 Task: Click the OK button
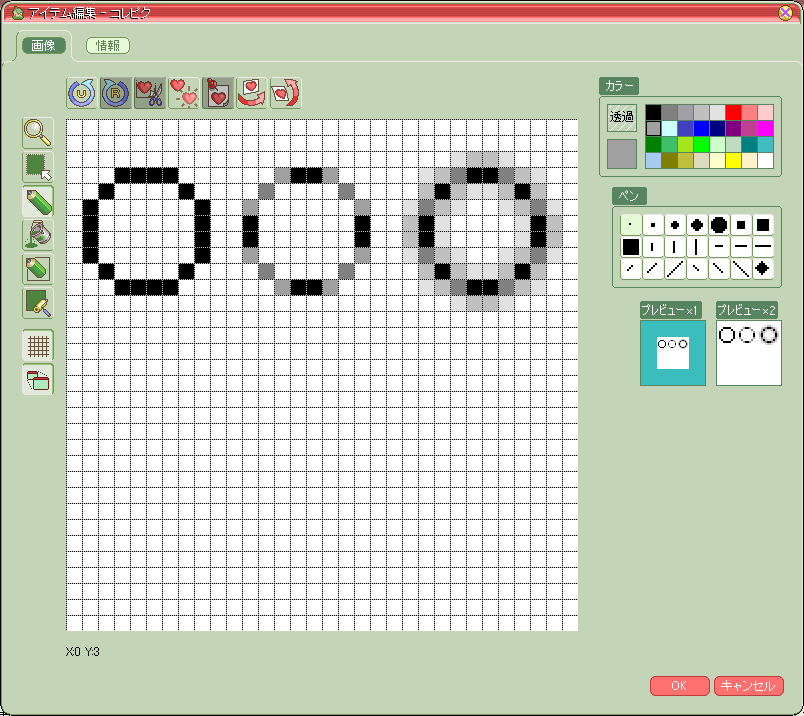679,686
